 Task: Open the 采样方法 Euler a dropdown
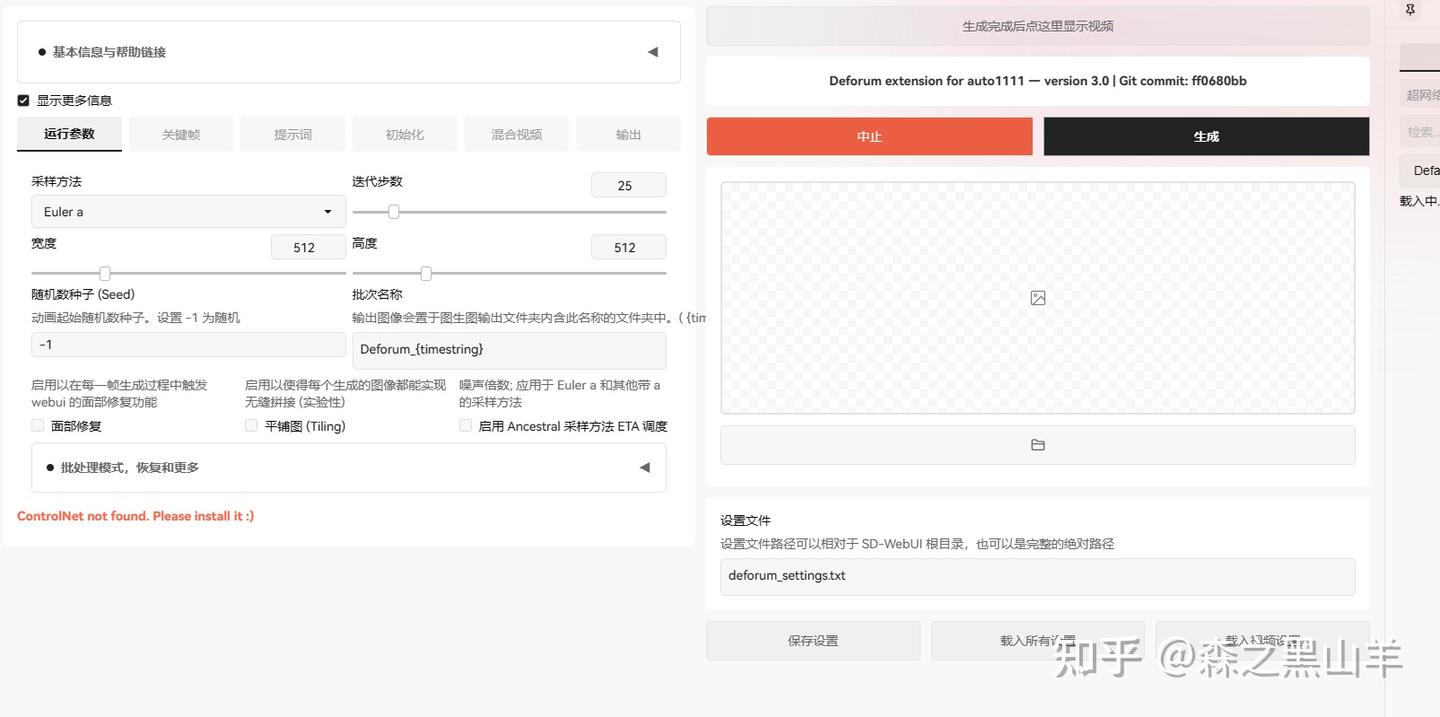(188, 212)
